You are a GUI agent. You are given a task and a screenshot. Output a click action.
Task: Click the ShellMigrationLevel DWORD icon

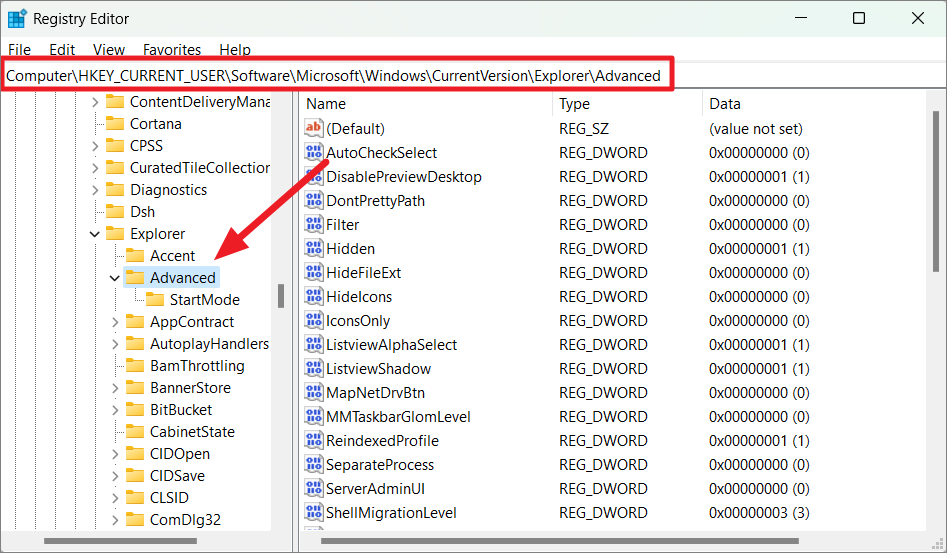313,513
